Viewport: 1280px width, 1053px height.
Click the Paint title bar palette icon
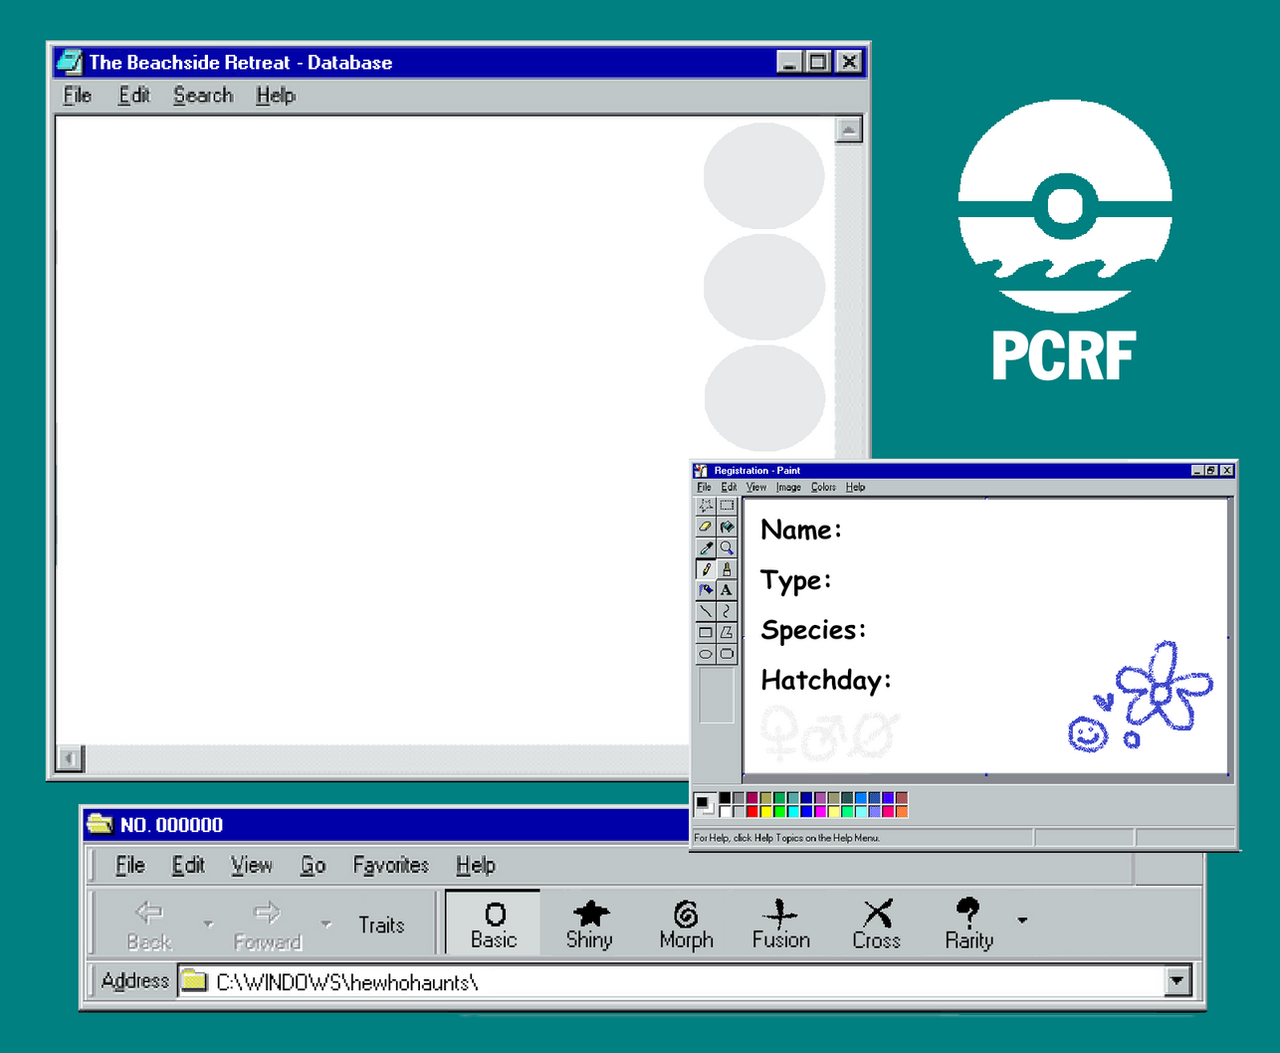click(x=701, y=470)
